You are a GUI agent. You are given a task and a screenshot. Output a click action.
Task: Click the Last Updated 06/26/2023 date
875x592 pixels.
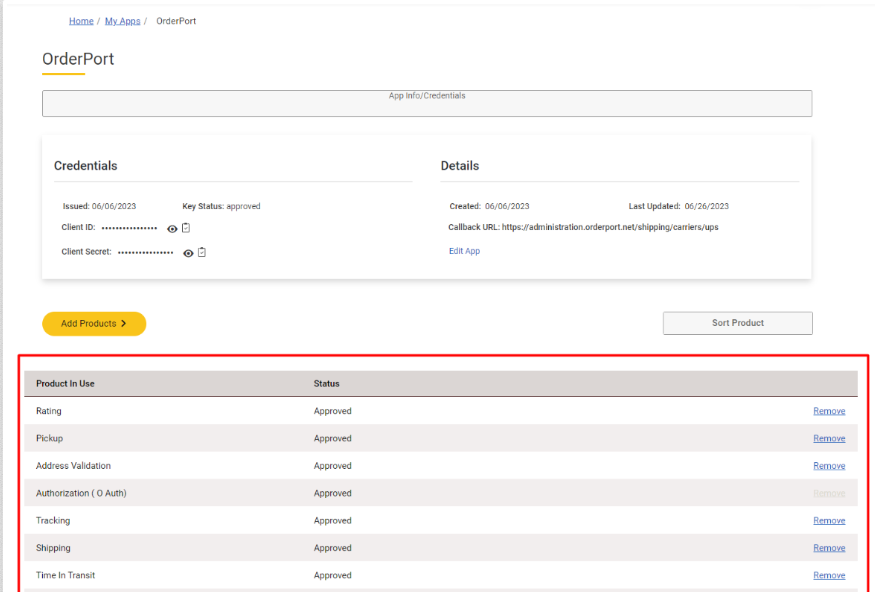(706, 206)
